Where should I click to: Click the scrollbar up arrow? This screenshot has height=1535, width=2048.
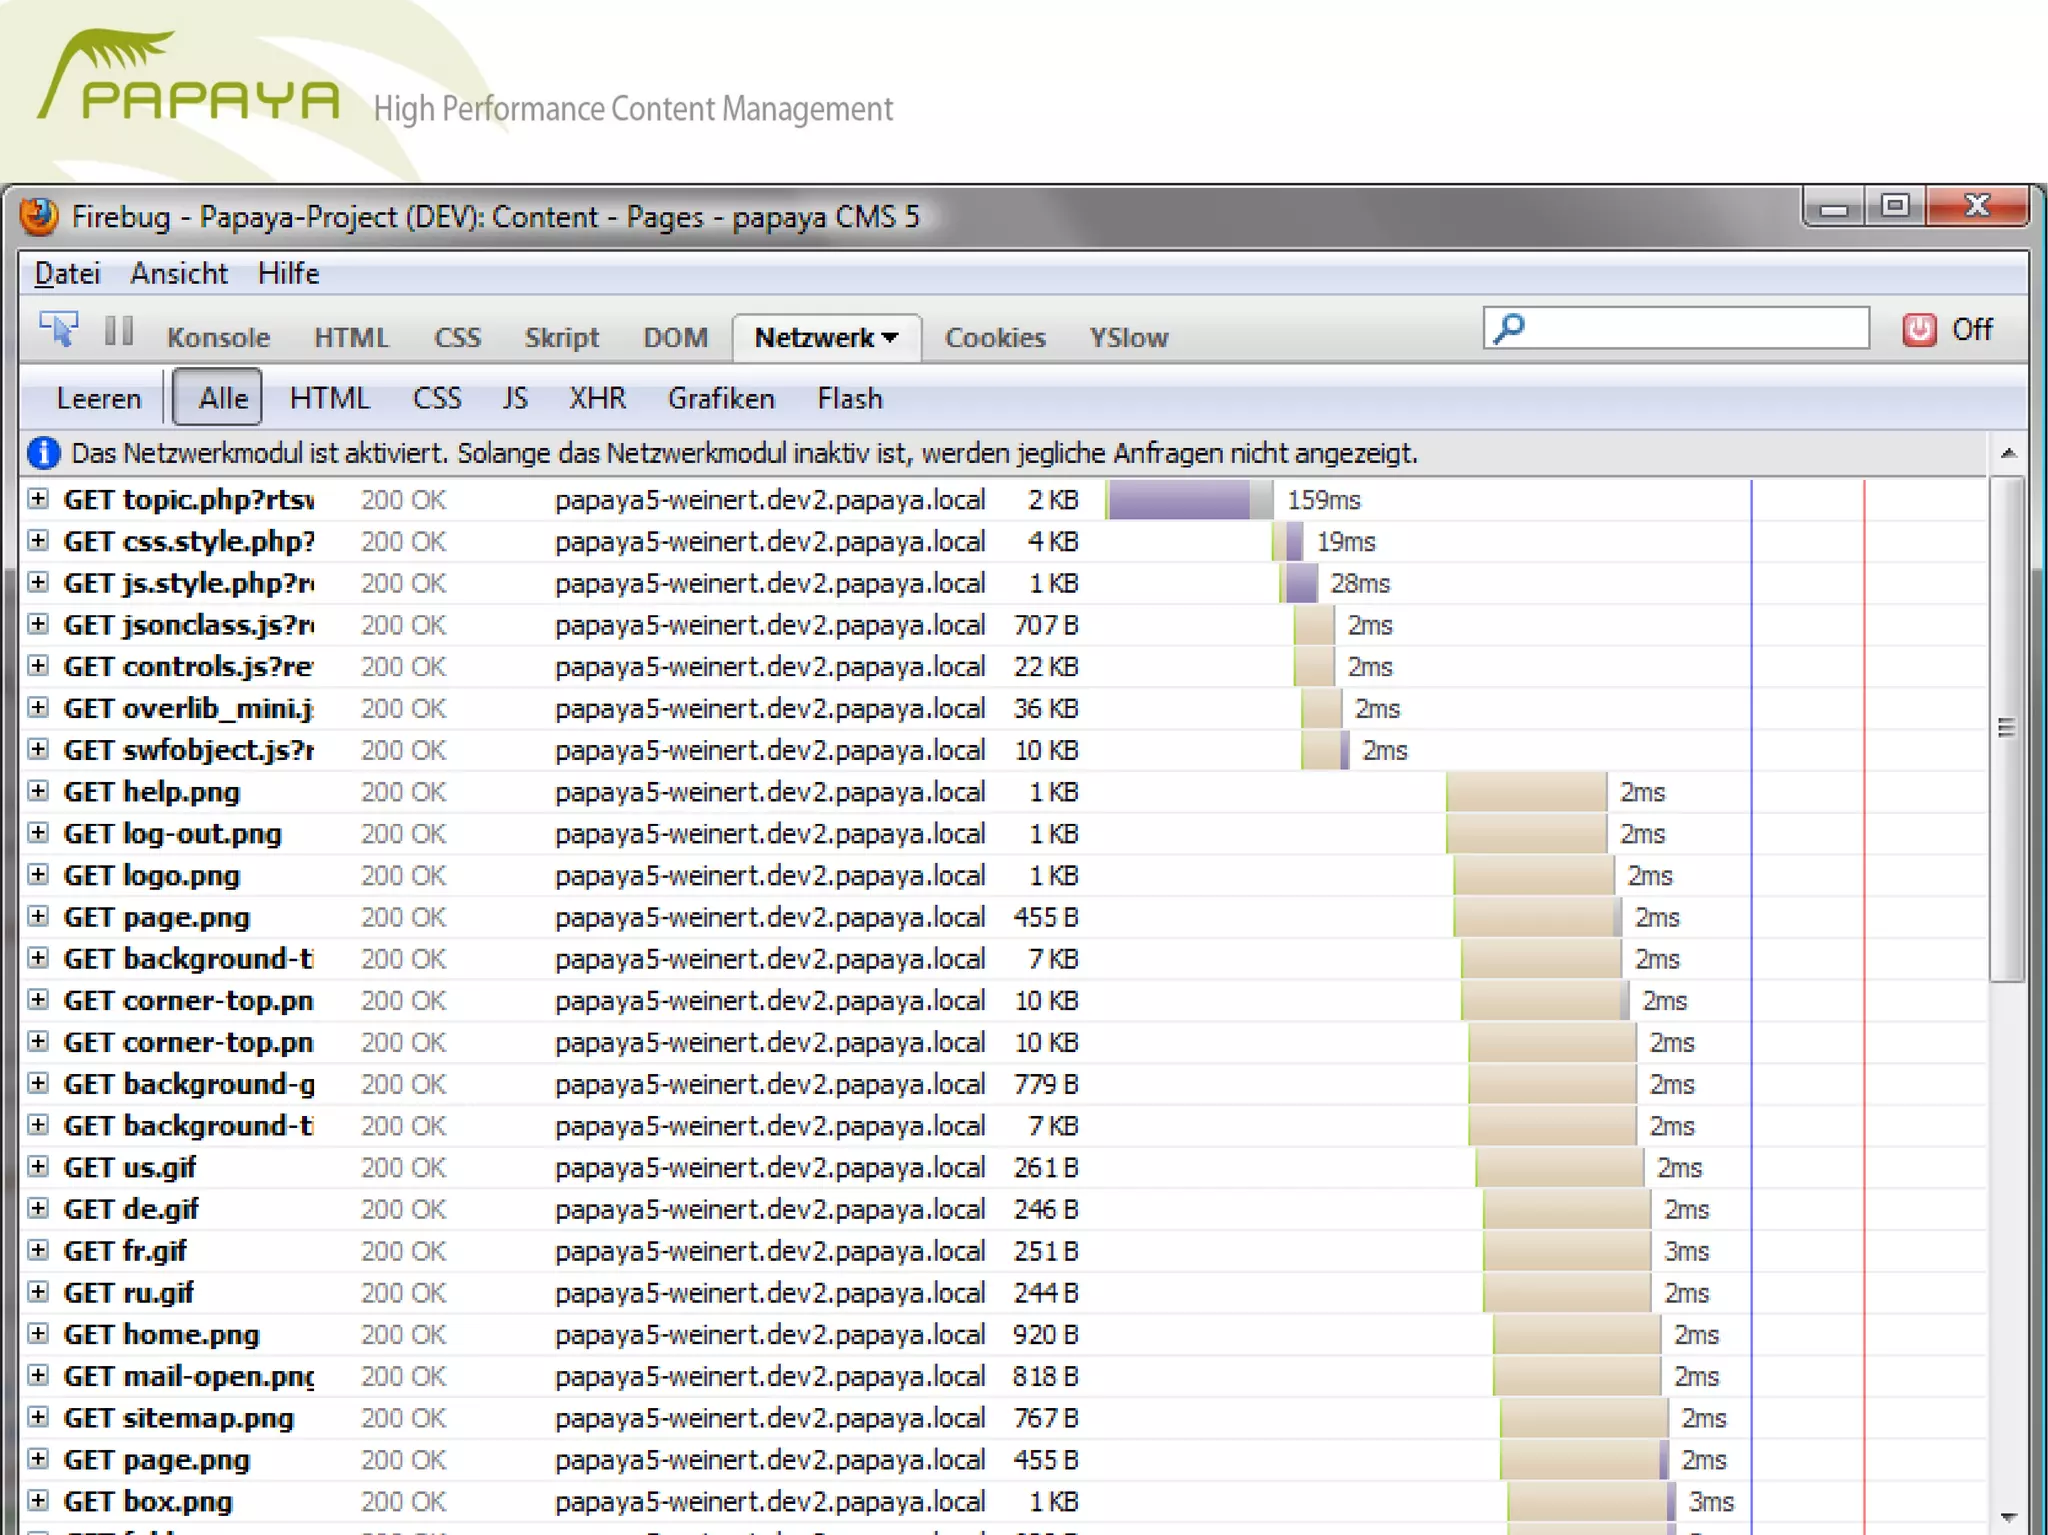tap(2007, 454)
